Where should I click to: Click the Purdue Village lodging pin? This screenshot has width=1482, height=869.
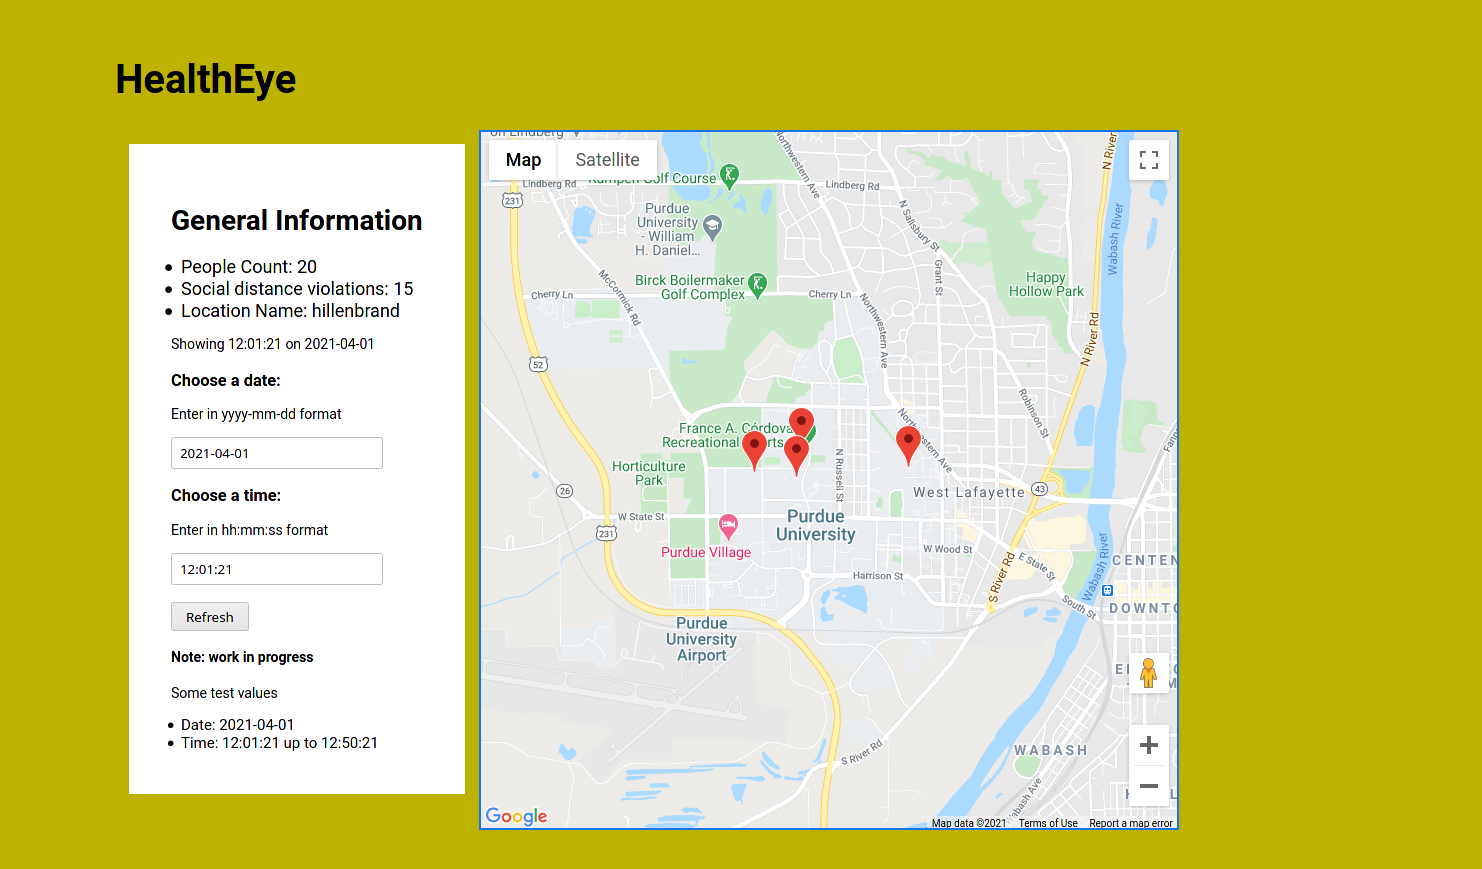tap(729, 526)
